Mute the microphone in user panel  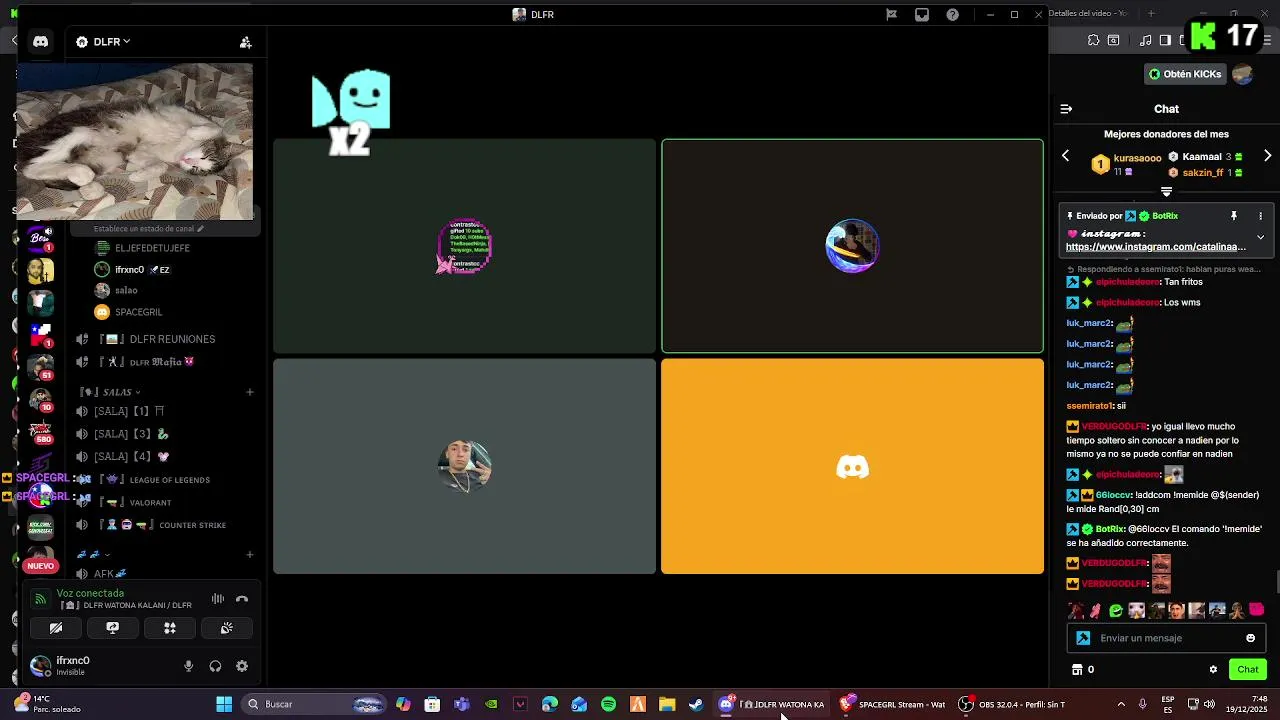[188, 666]
